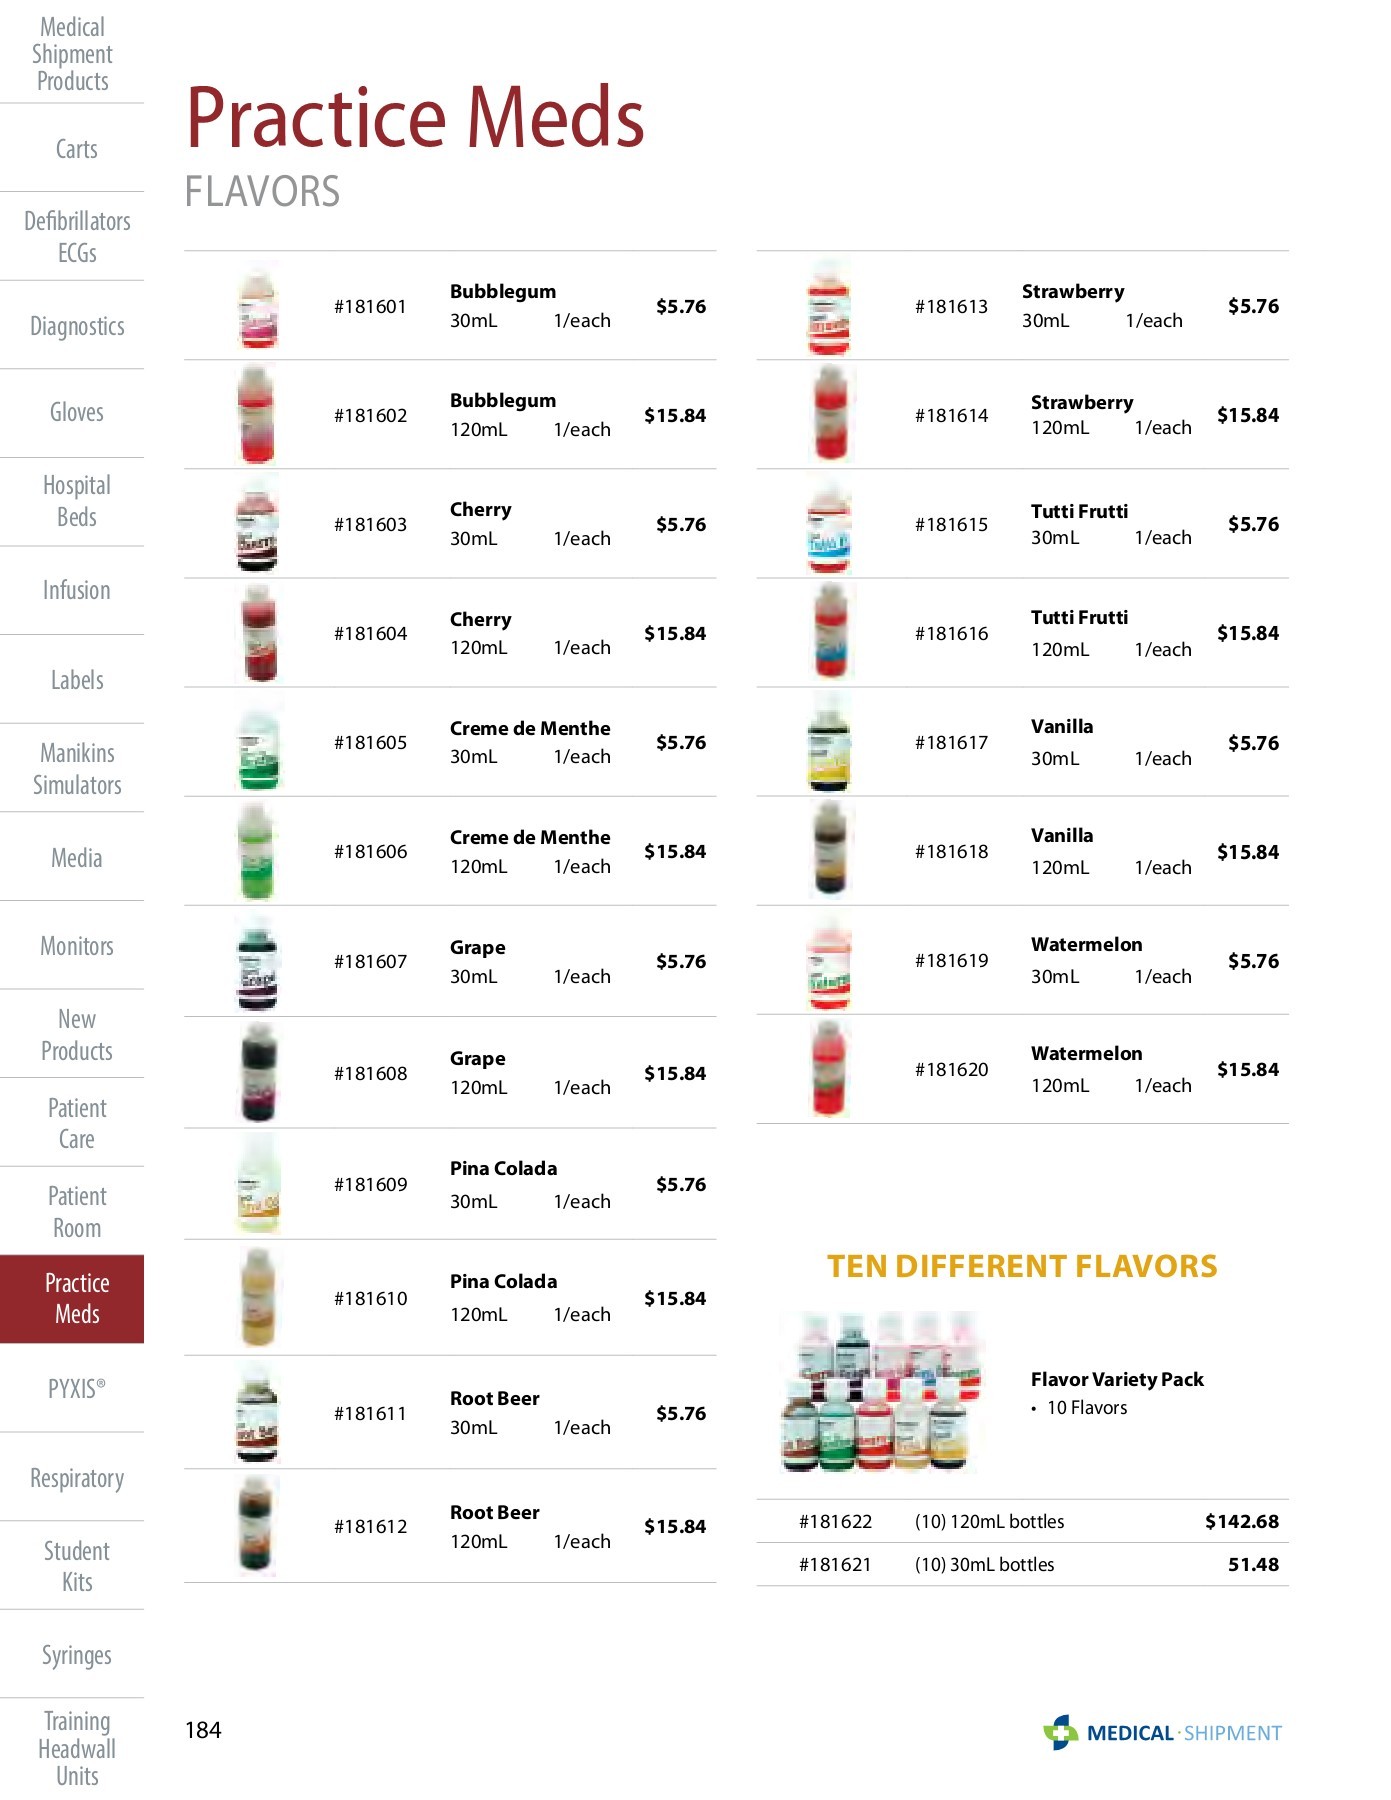The height and width of the screenshot is (1800, 1391).
Task: Open the Student Kits tab
Action: tap(76, 1566)
